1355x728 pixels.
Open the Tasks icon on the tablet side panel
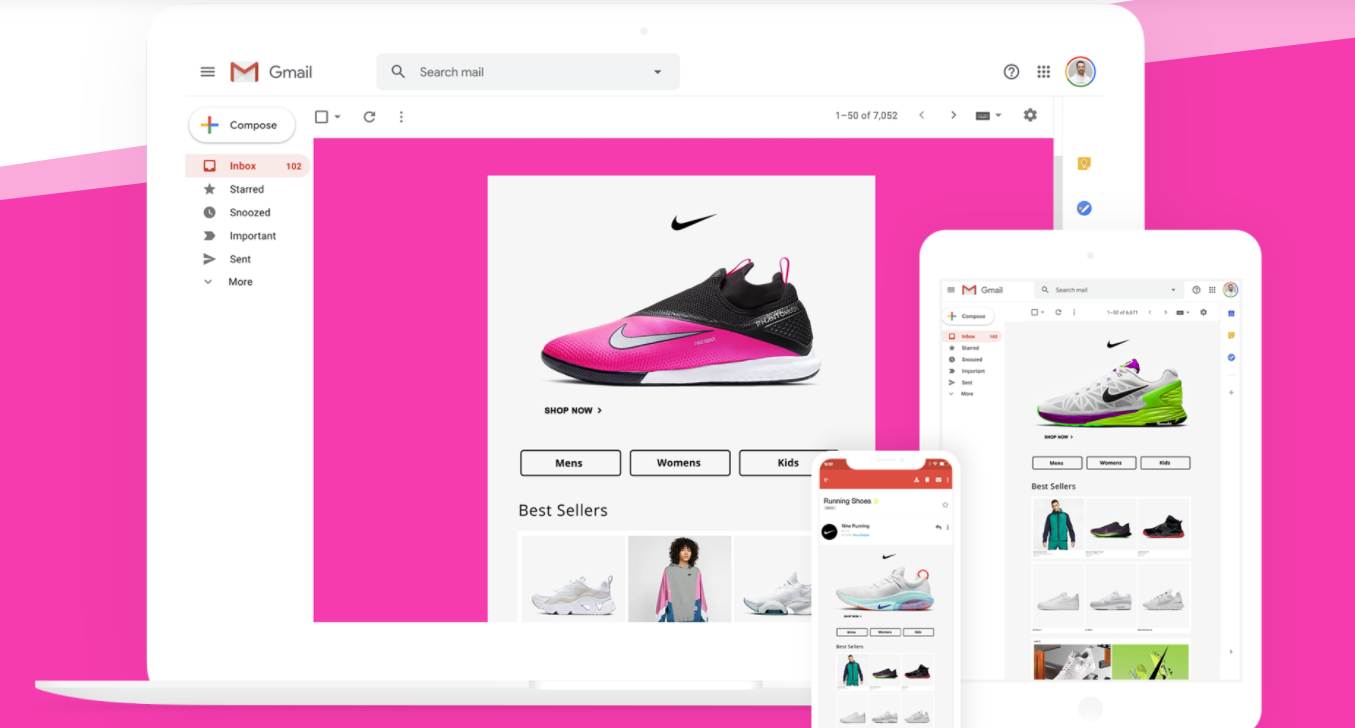(x=1231, y=357)
